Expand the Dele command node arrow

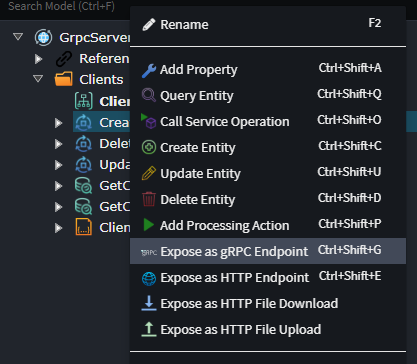[x=59, y=144]
